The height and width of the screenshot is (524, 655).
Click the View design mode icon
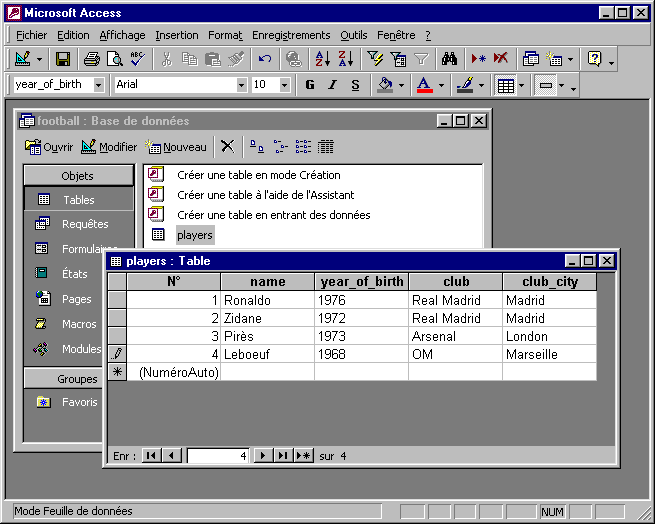point(23,59)
